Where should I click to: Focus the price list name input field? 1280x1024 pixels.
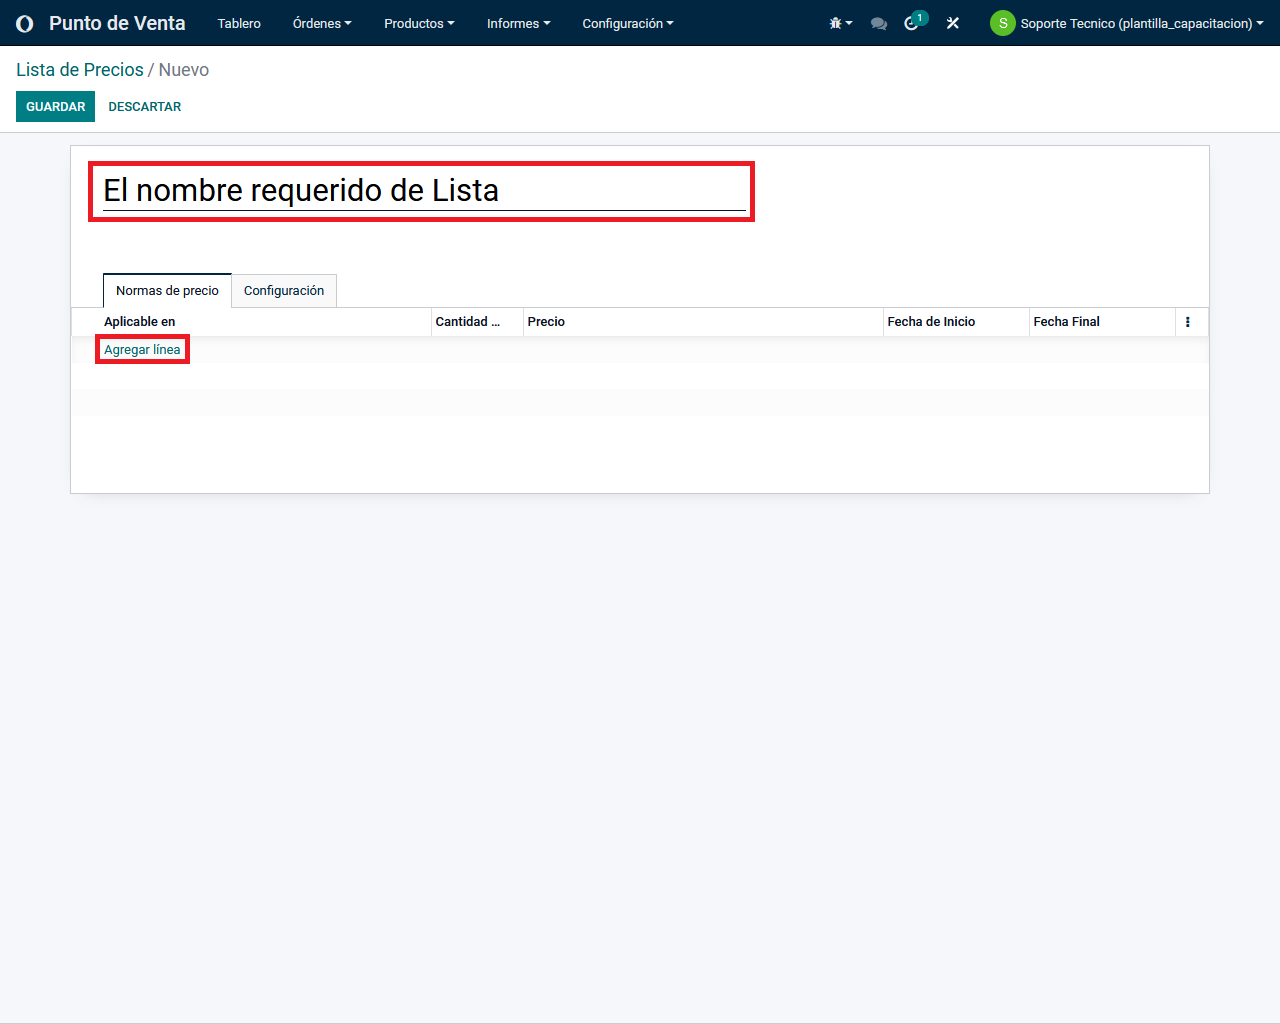coord(423,191)
